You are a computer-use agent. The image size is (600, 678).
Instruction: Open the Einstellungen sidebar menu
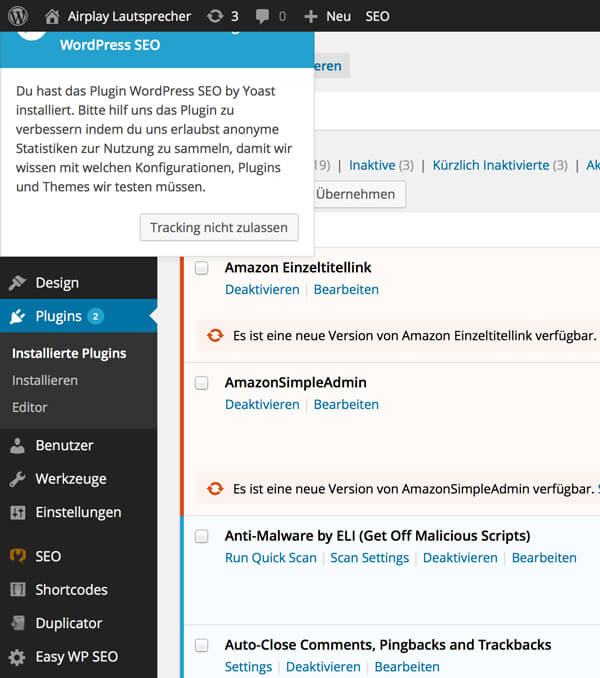(79, 512)
